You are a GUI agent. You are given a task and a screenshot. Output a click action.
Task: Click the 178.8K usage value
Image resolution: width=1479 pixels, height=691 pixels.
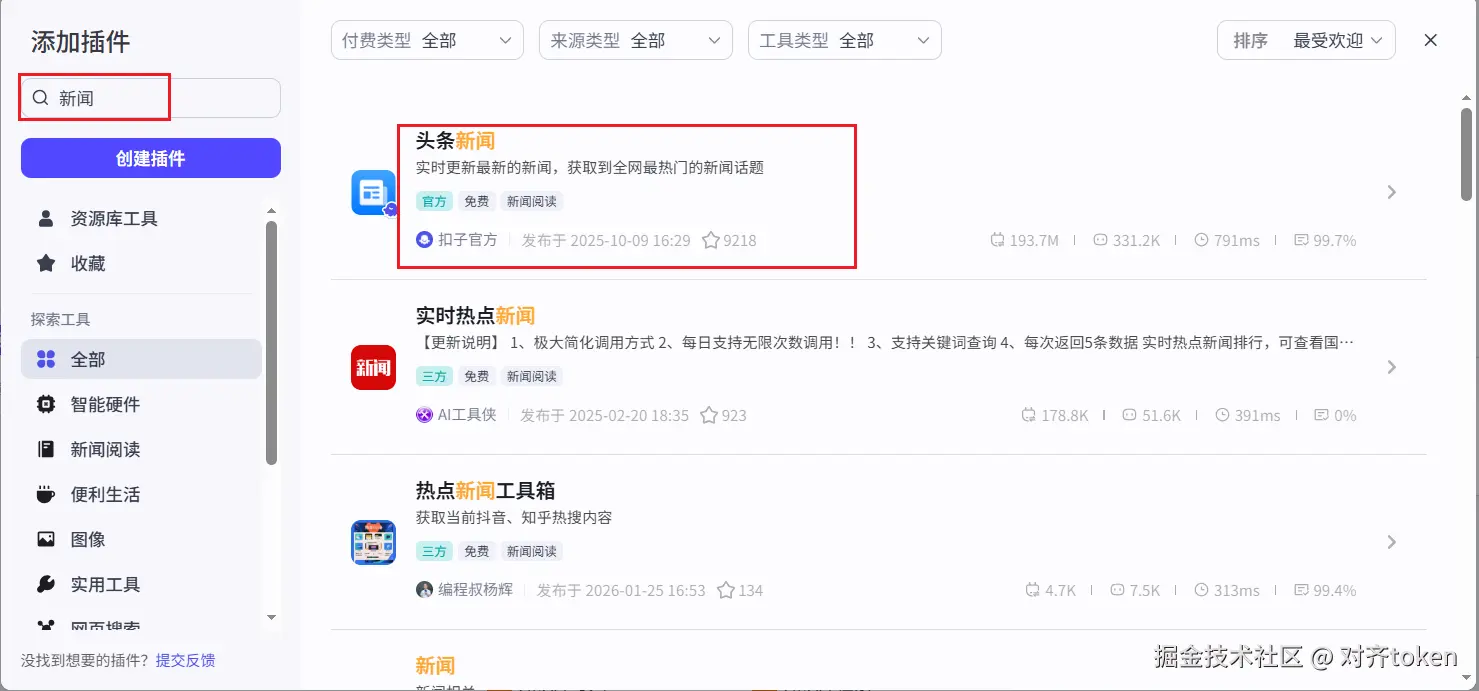click(x=1065, y=415)
